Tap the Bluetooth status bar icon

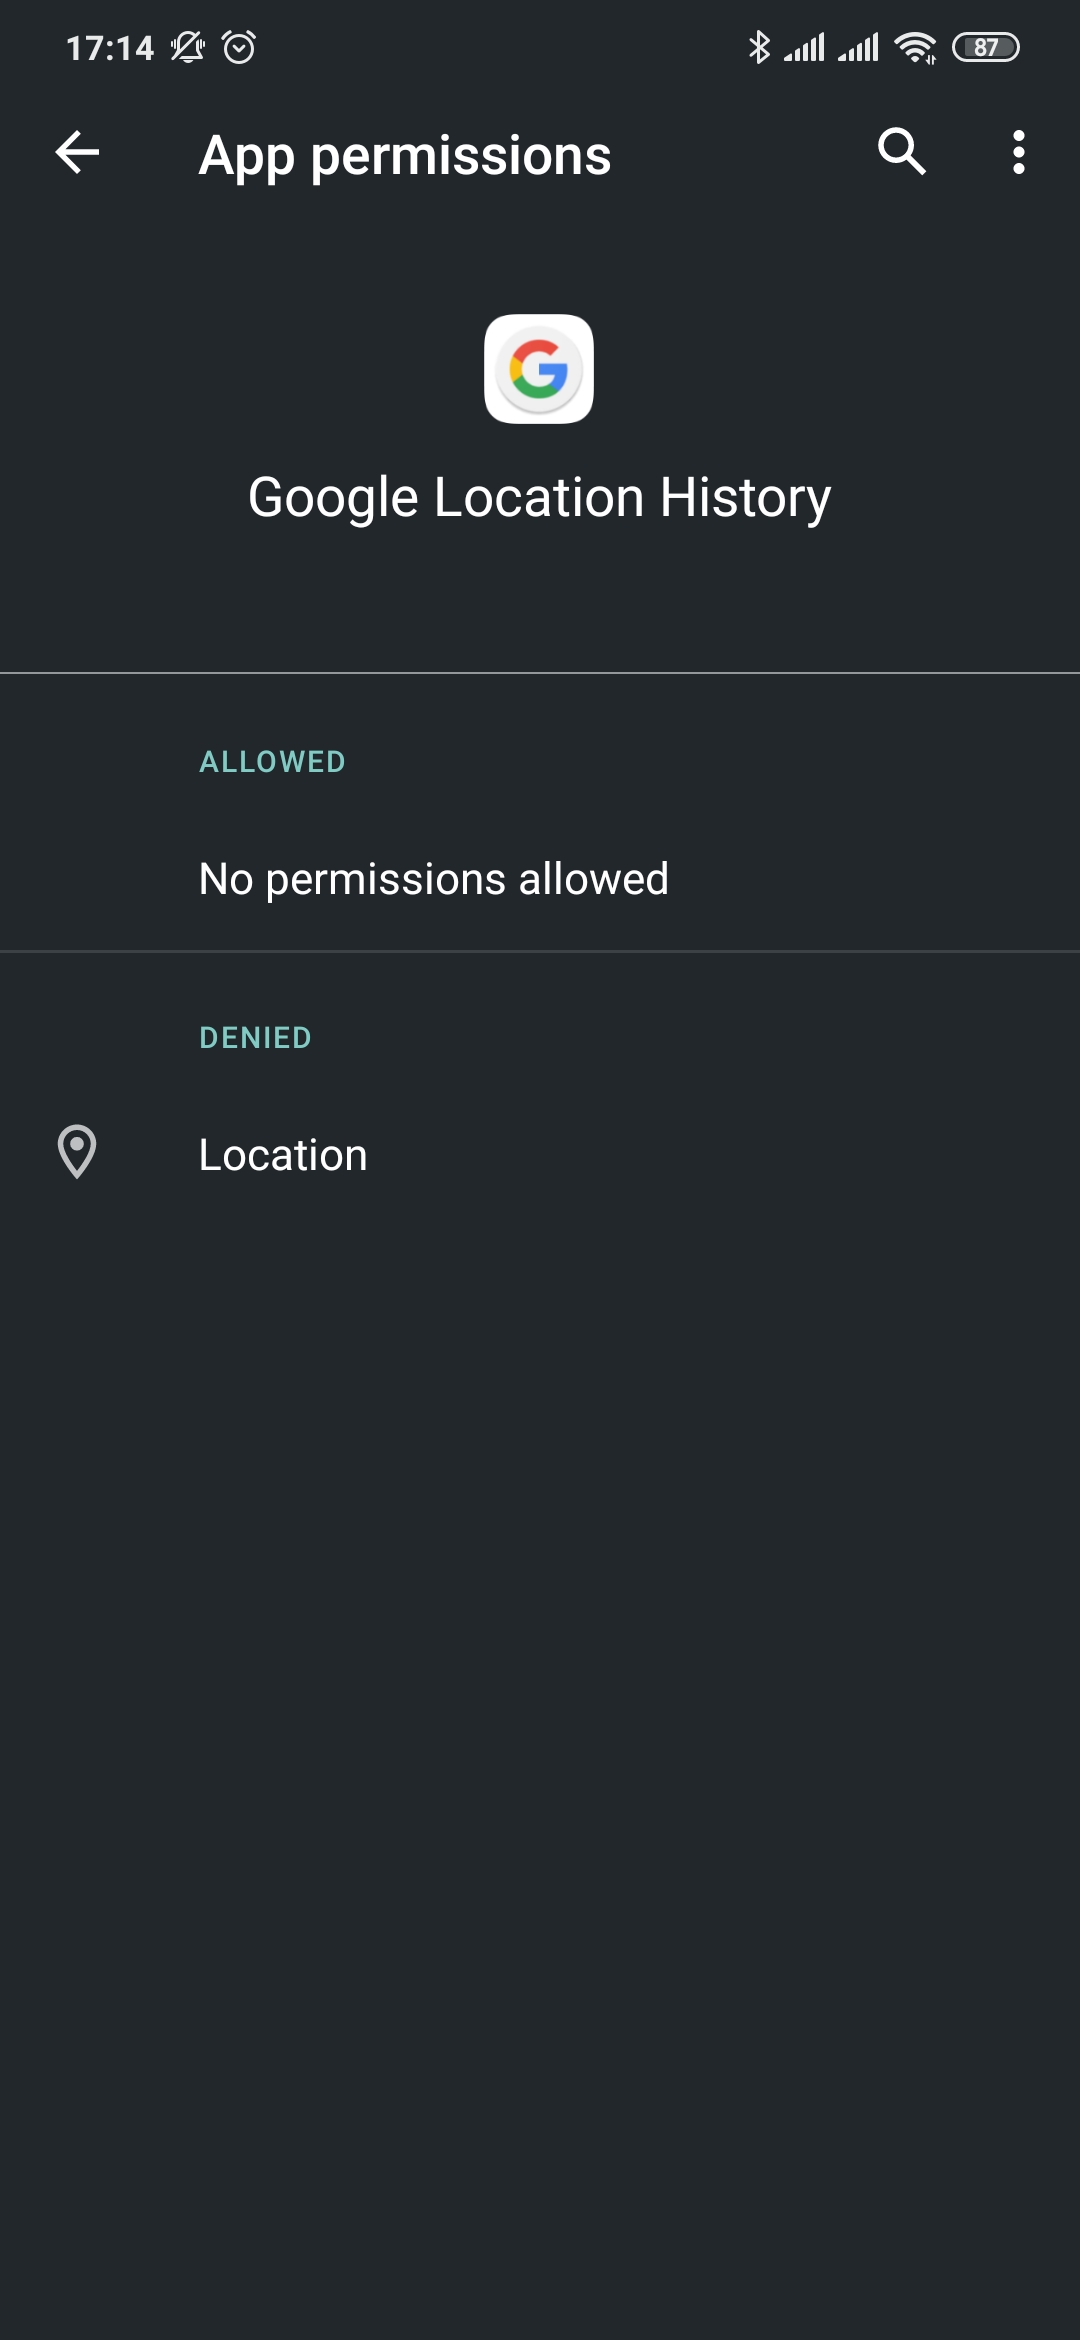[759, 47]
